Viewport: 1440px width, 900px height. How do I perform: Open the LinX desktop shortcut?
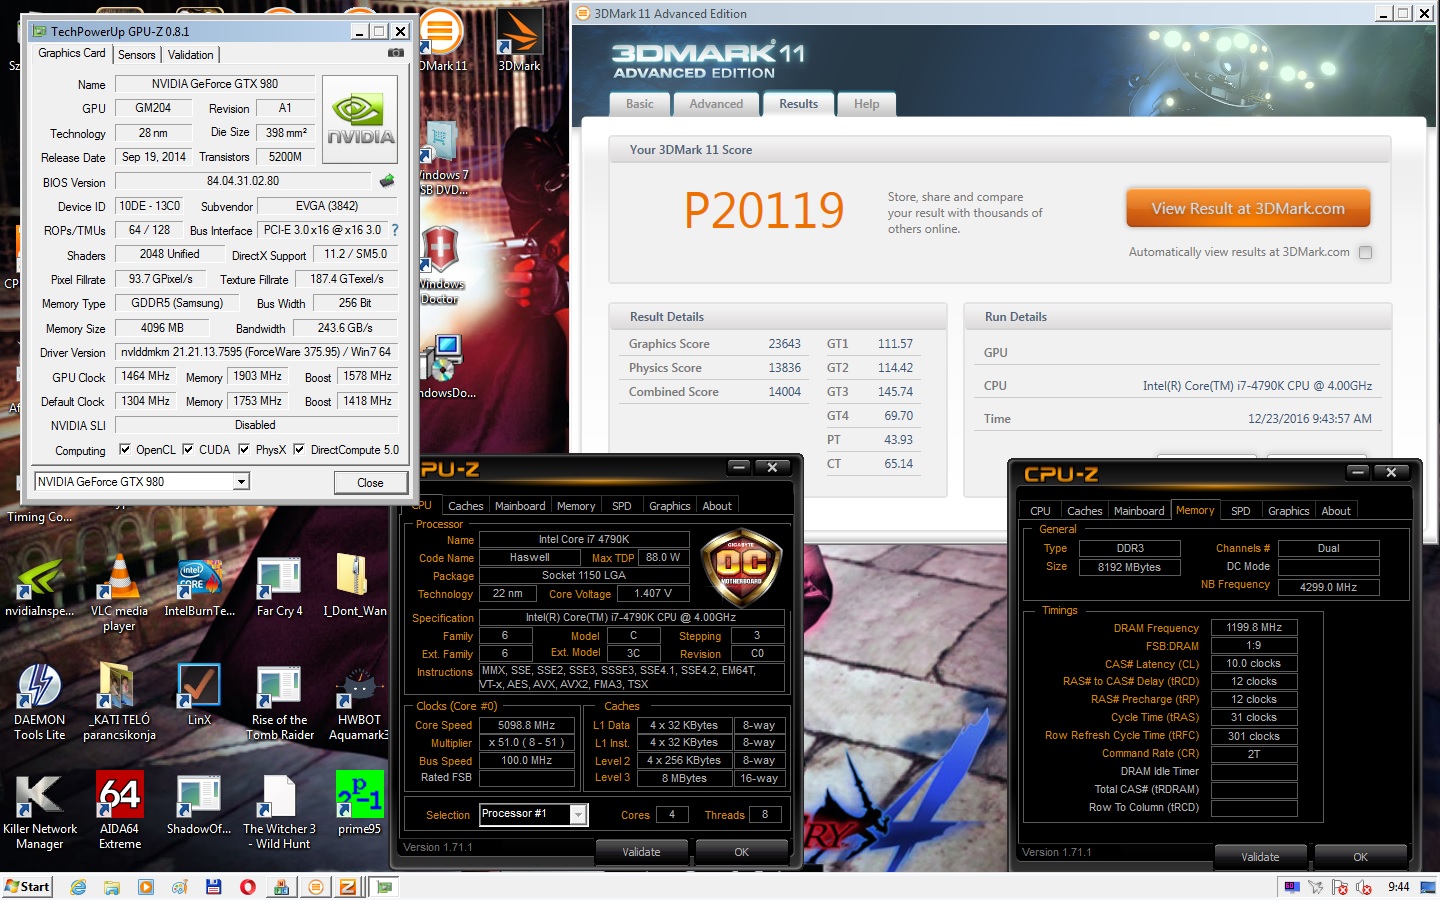199,695
